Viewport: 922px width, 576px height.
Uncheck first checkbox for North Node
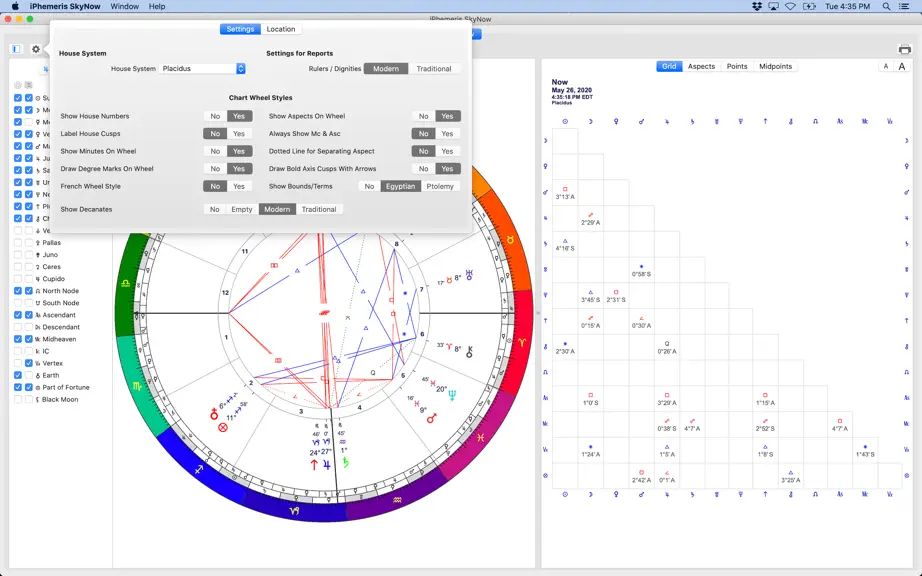(18, 291)
